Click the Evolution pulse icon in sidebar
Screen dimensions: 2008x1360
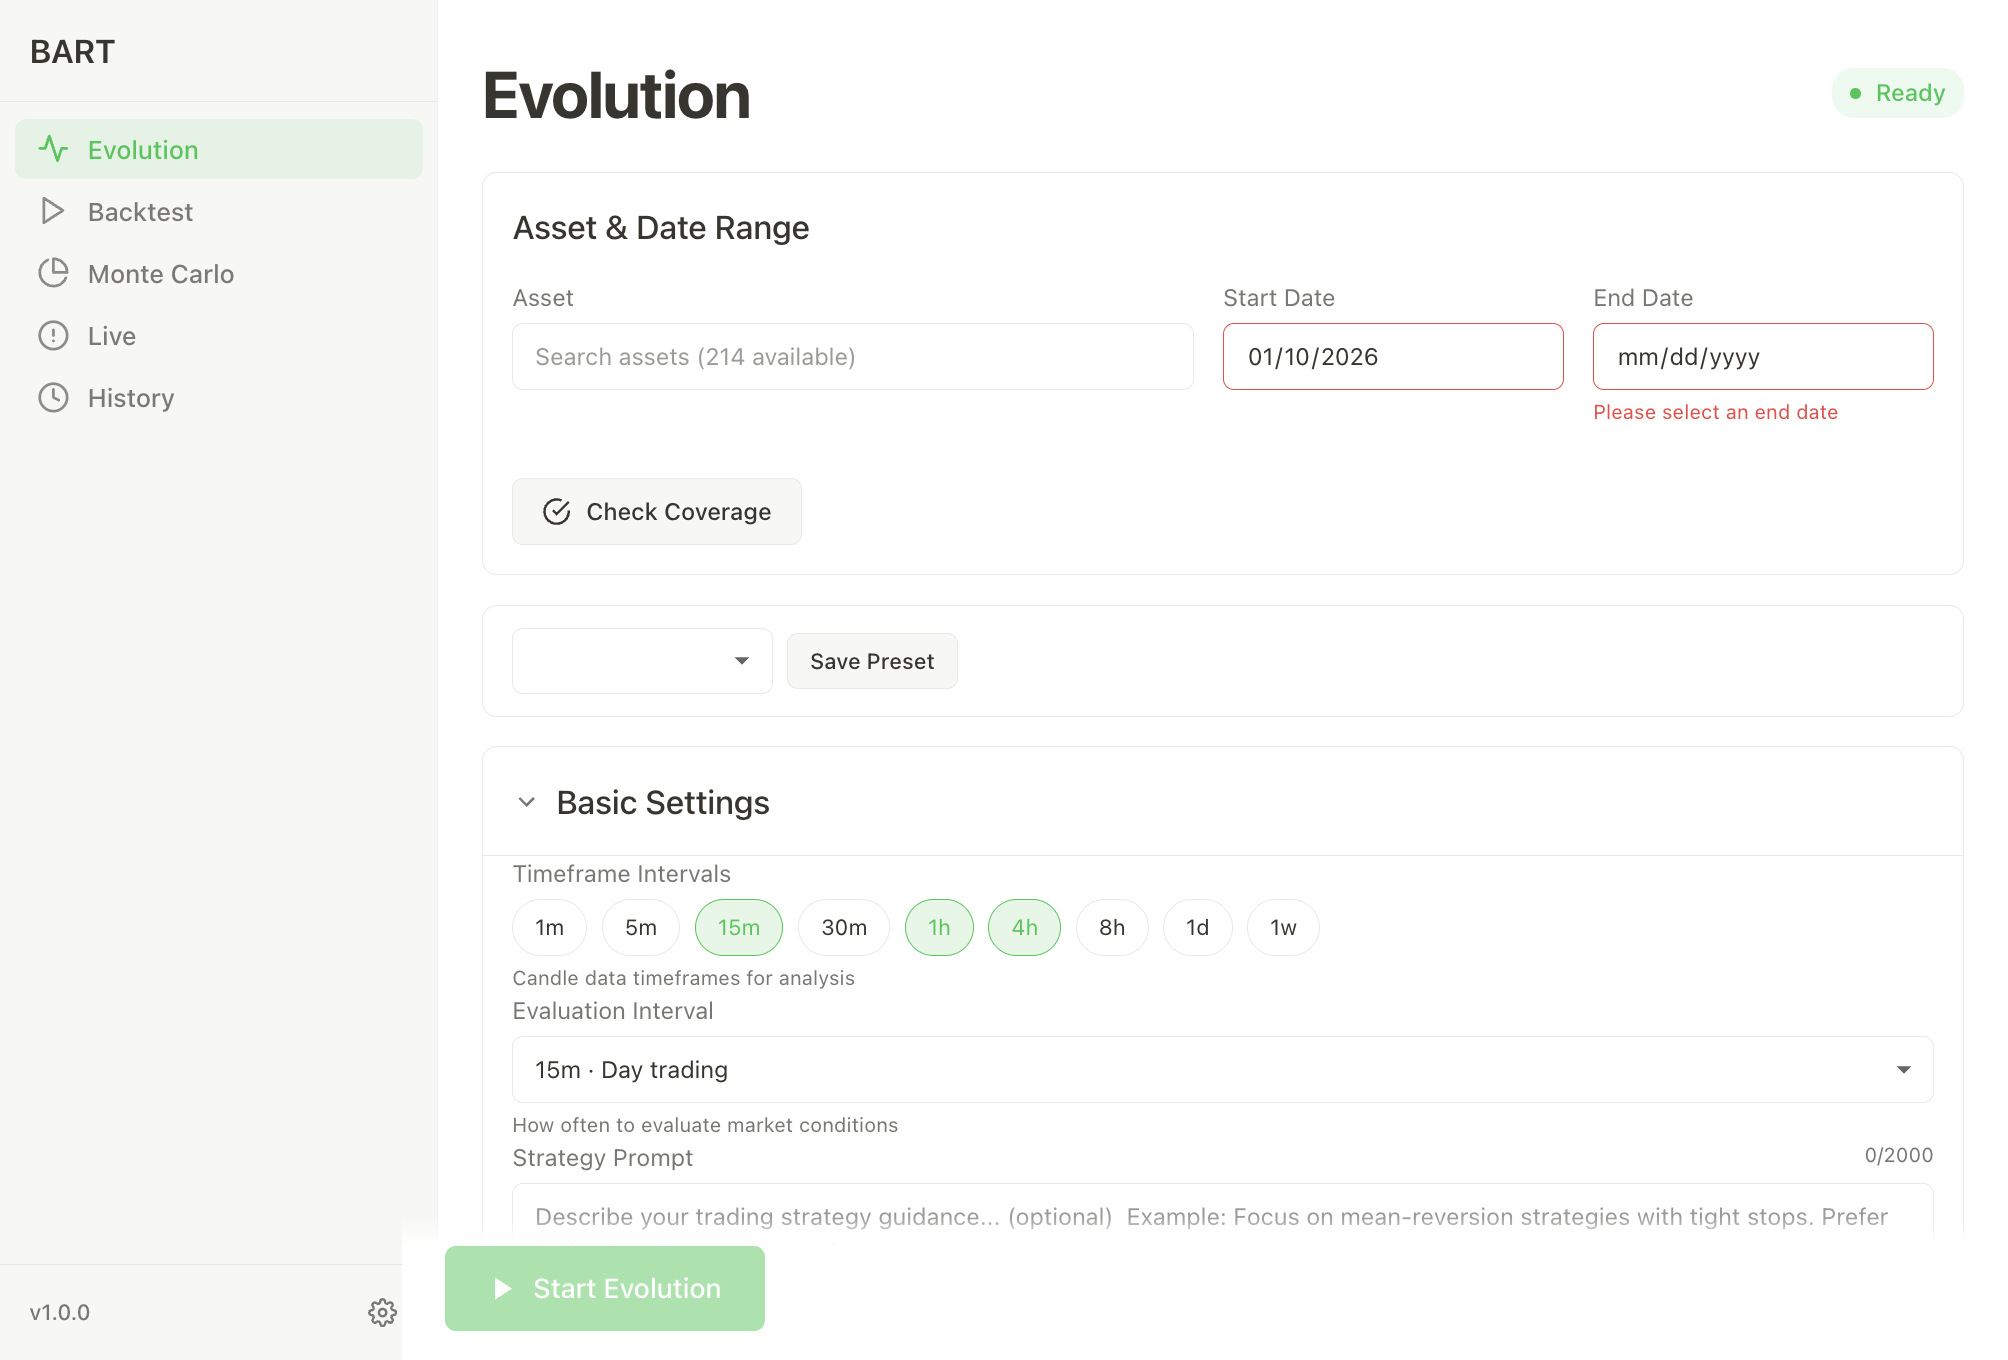coord(53,150)
